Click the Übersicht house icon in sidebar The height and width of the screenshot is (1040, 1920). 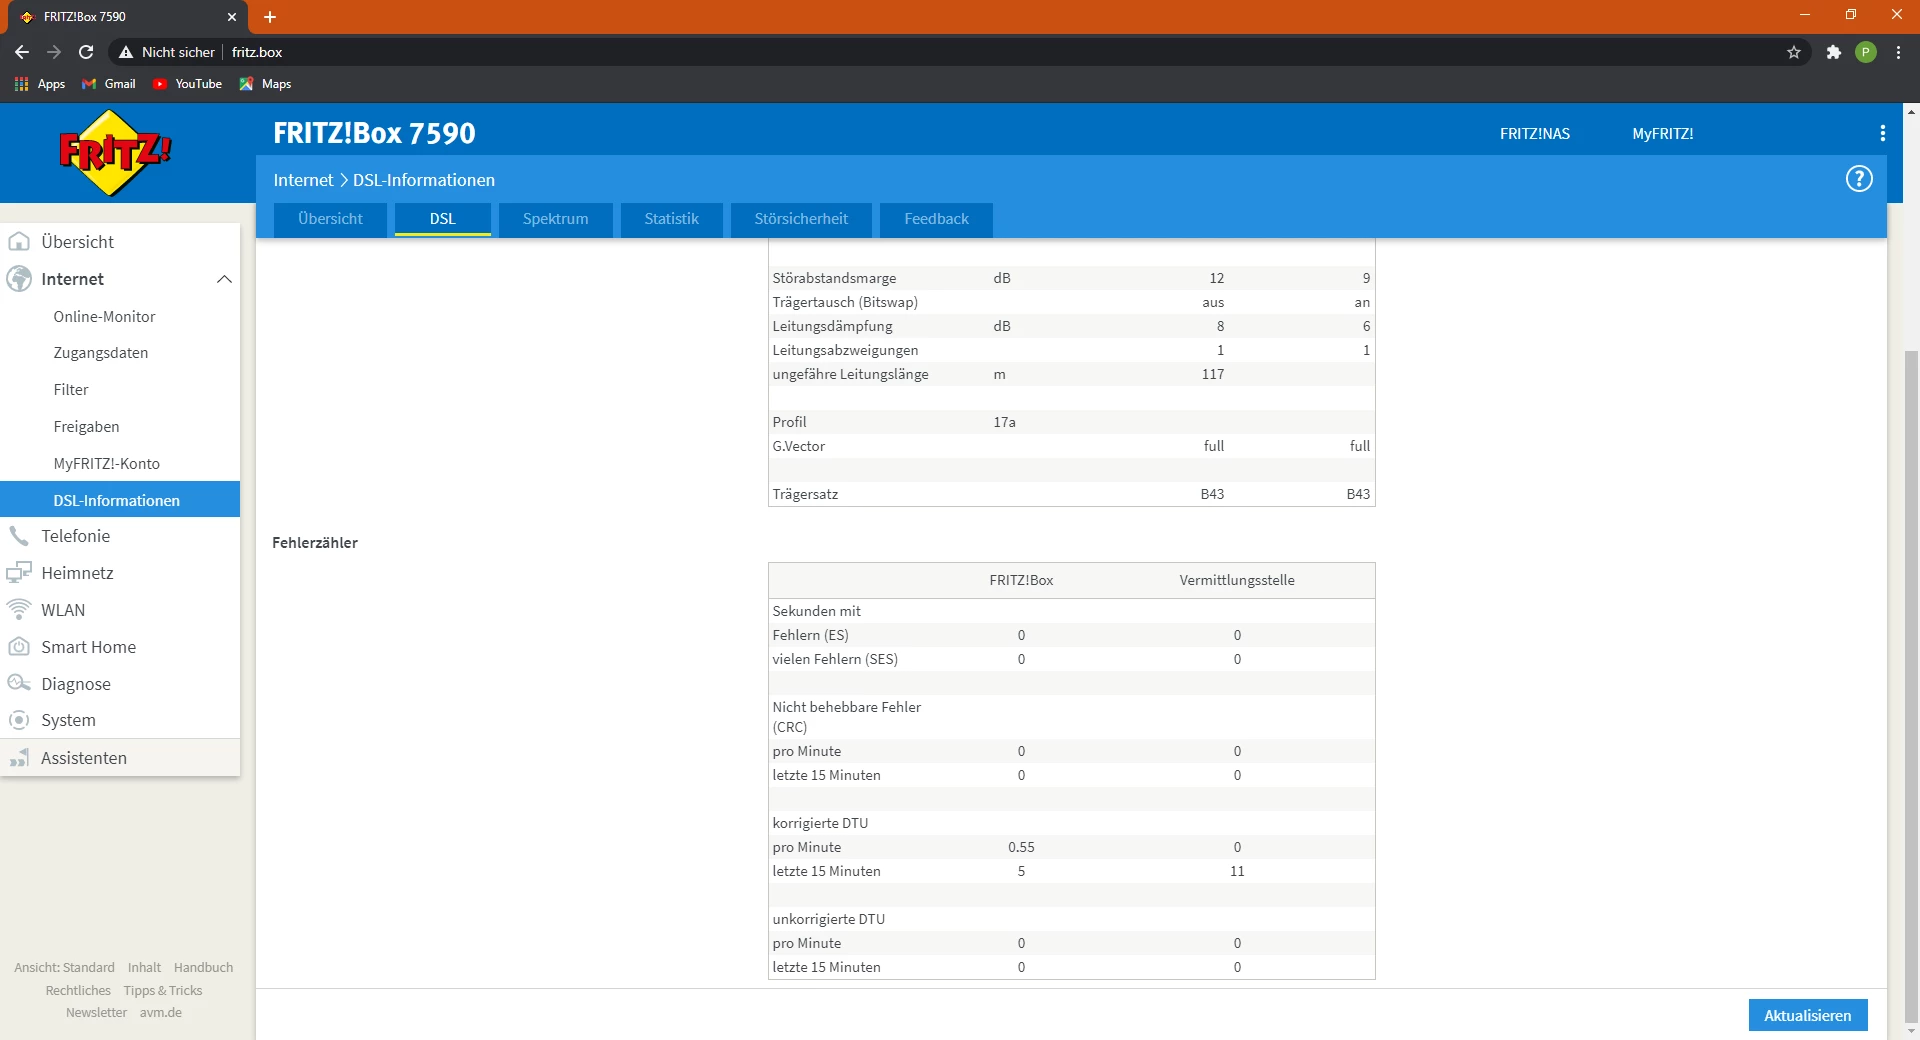click(x=19, y=242)
